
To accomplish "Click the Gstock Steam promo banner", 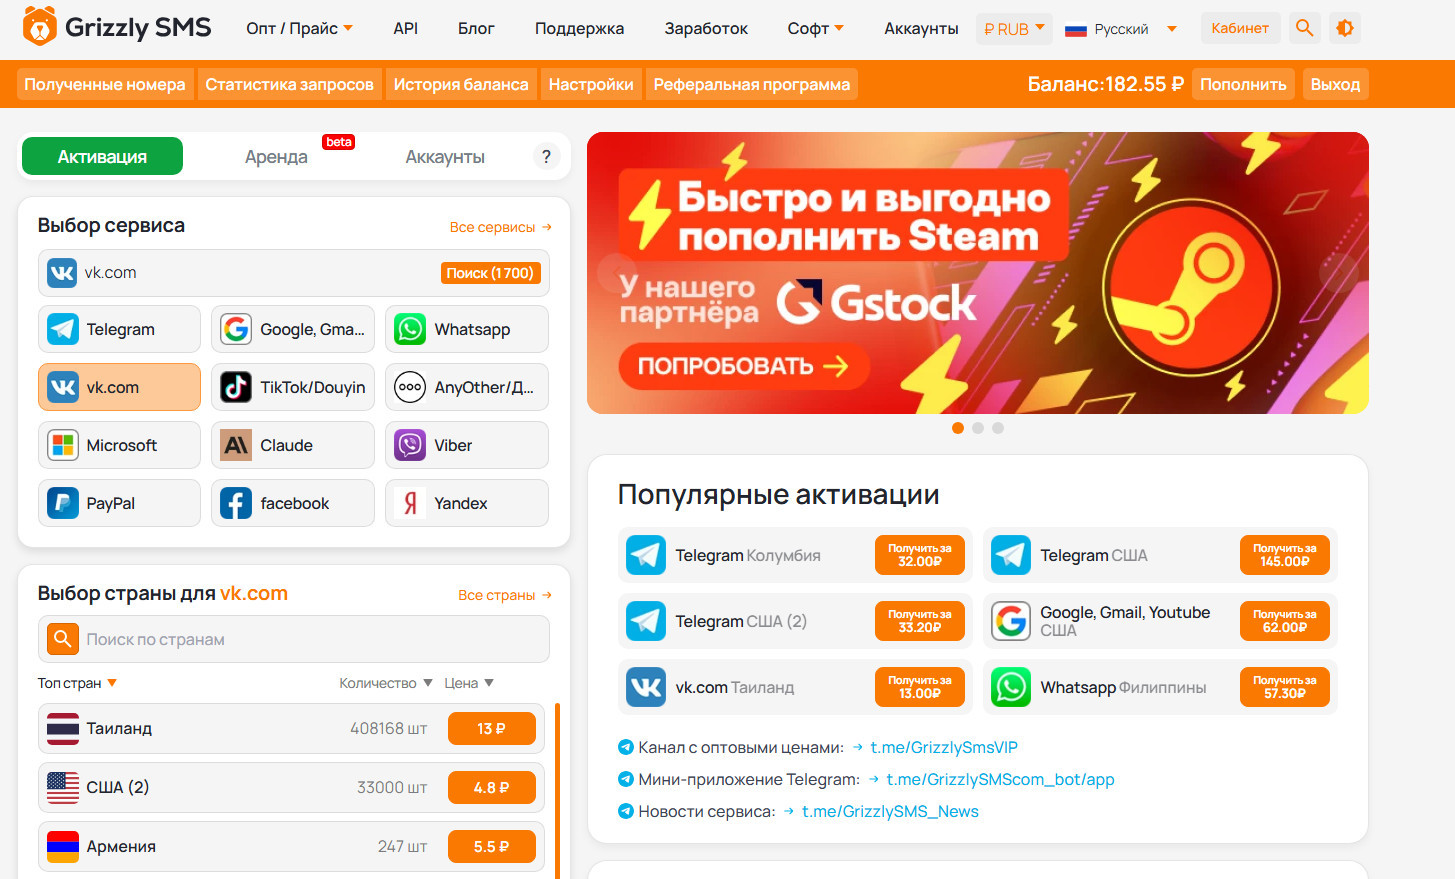I will pos(978,273).
